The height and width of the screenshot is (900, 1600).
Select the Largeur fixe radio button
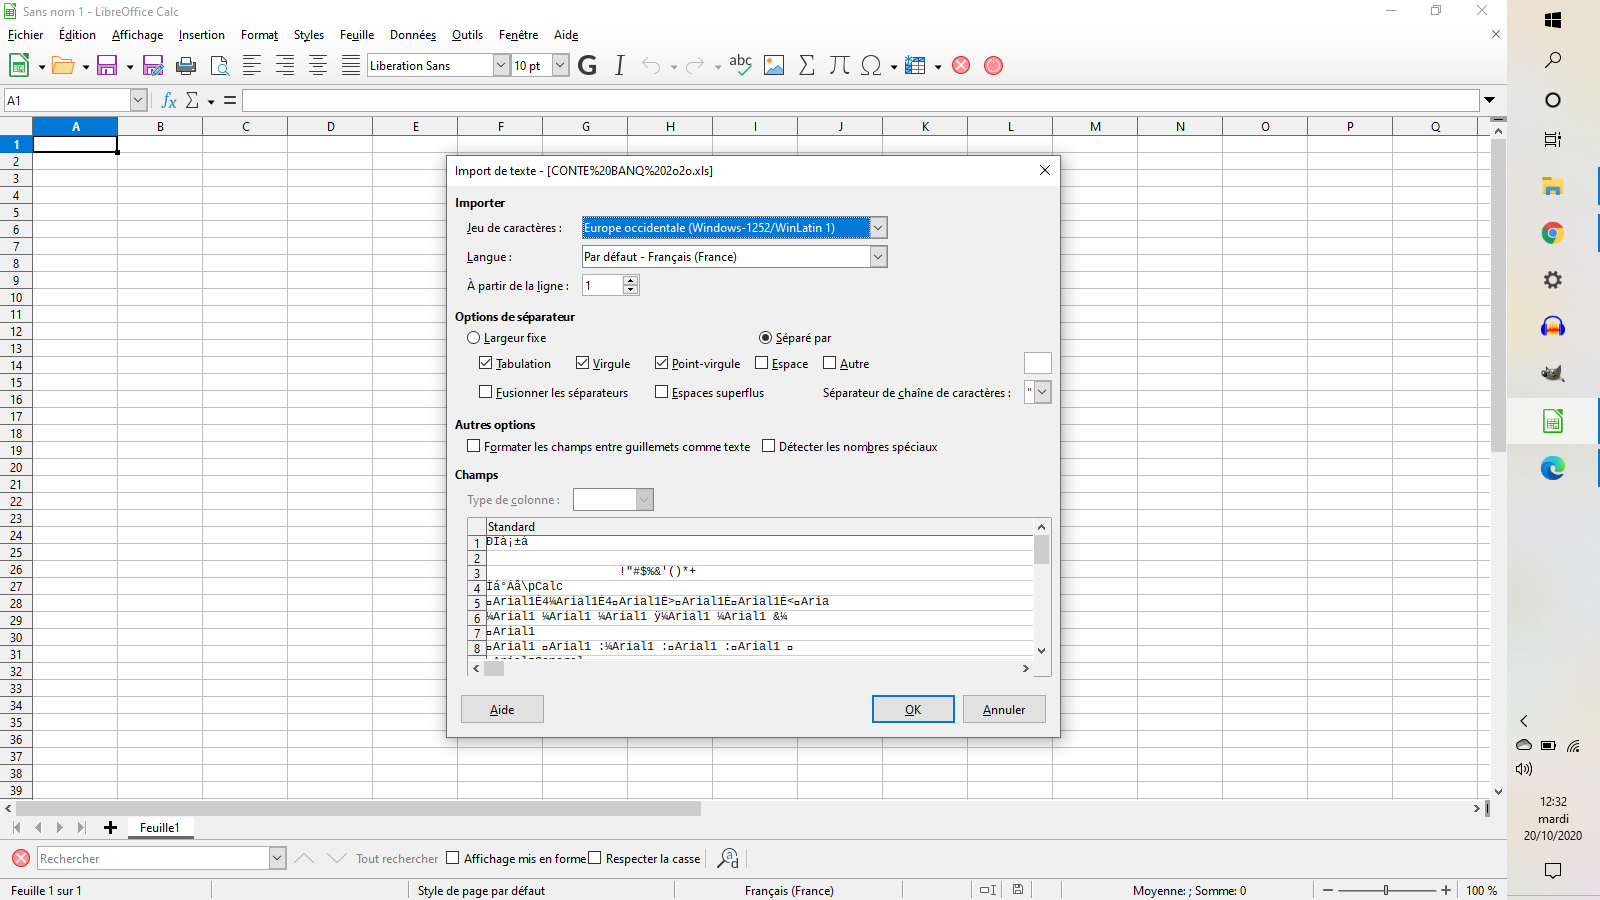(x=474, y=338)
